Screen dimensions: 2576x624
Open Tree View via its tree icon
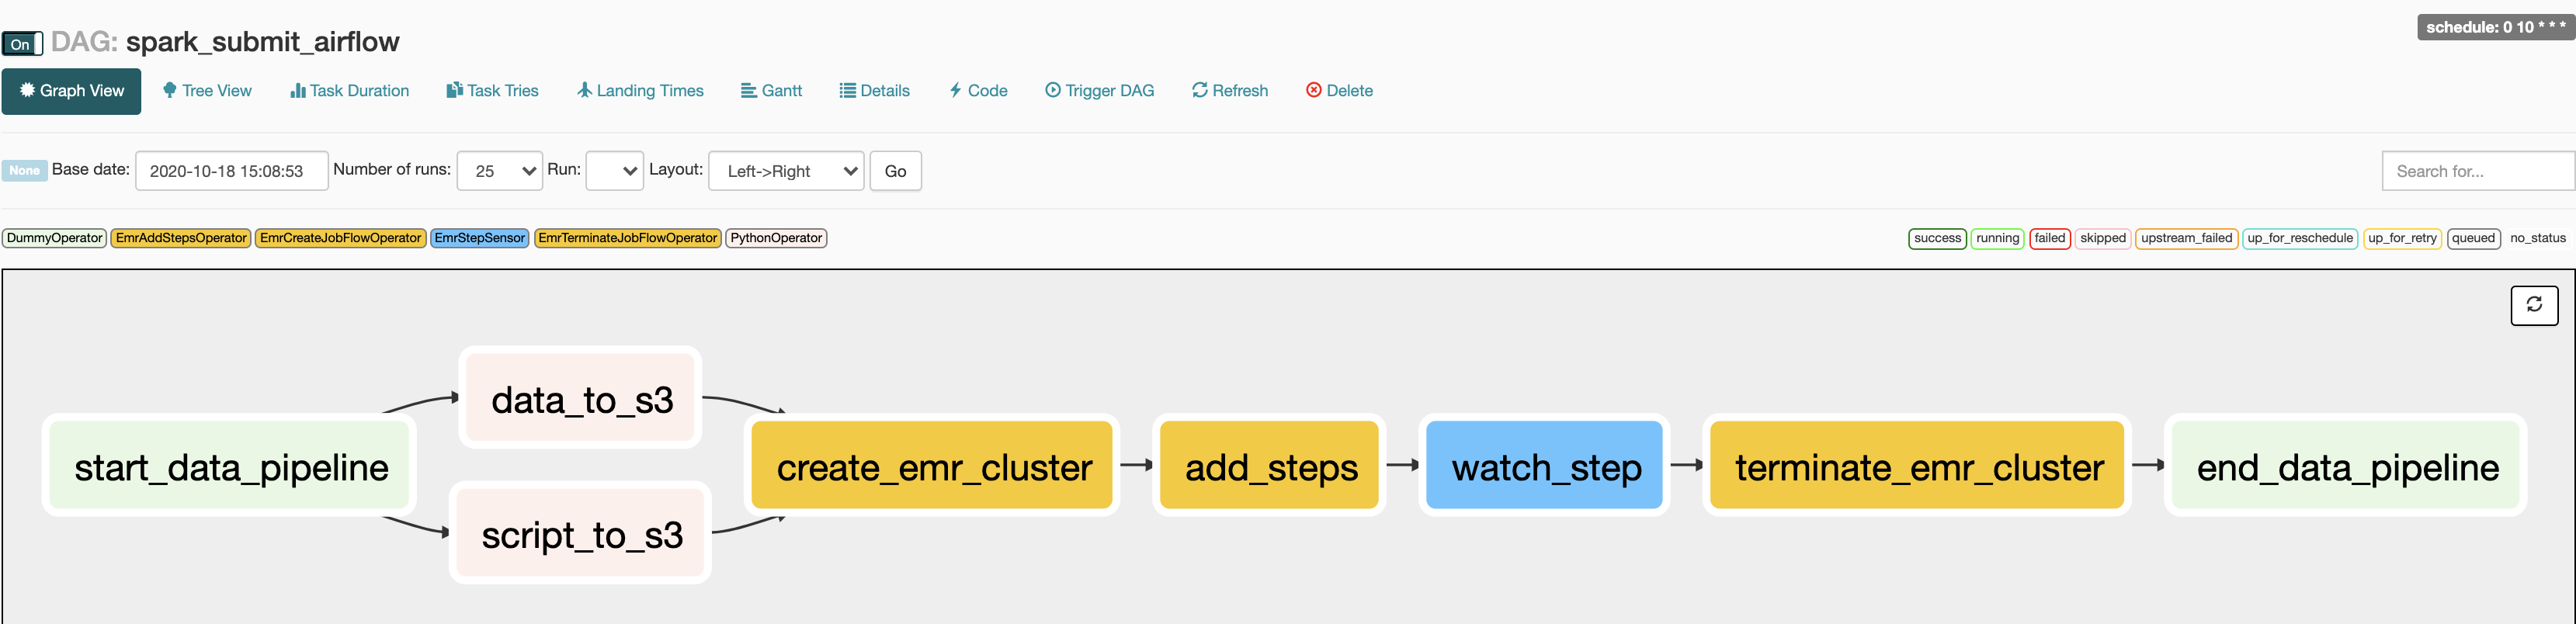tap(170, 90)
